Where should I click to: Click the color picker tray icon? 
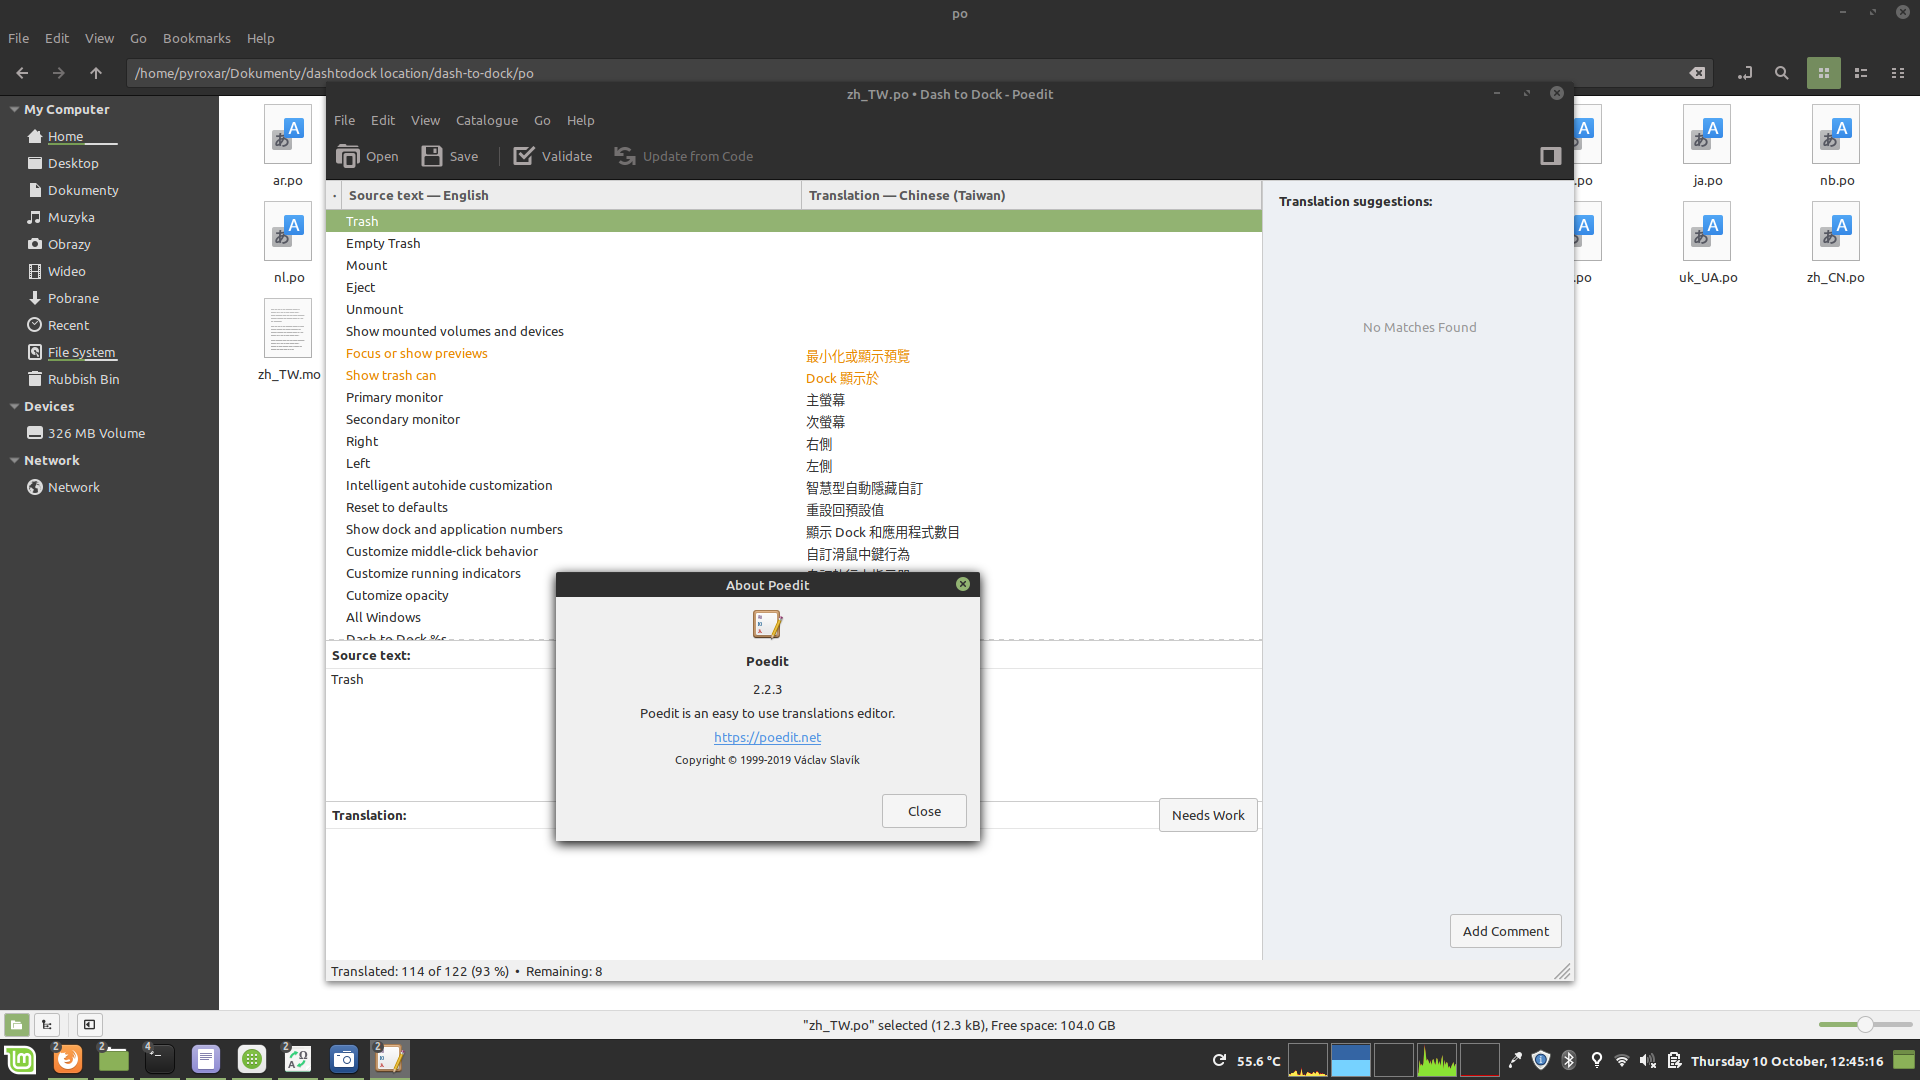(x=1515, y=1060)
